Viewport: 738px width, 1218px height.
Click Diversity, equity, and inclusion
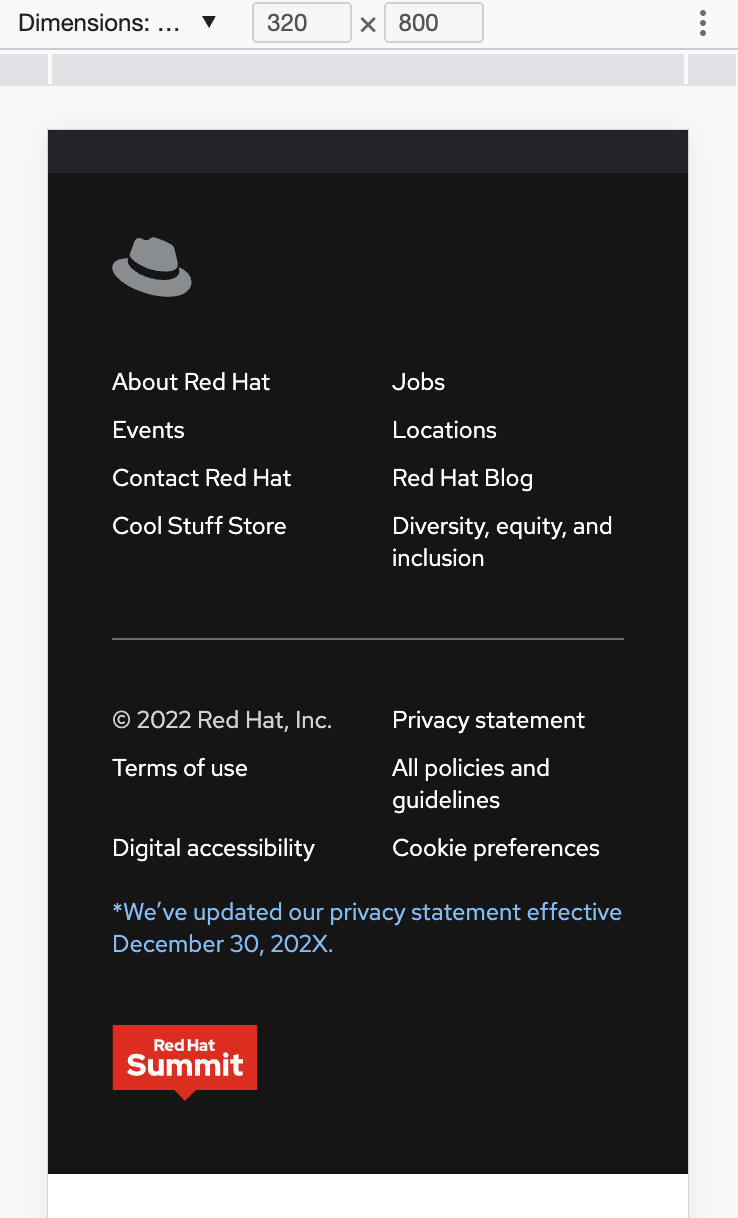502,541
